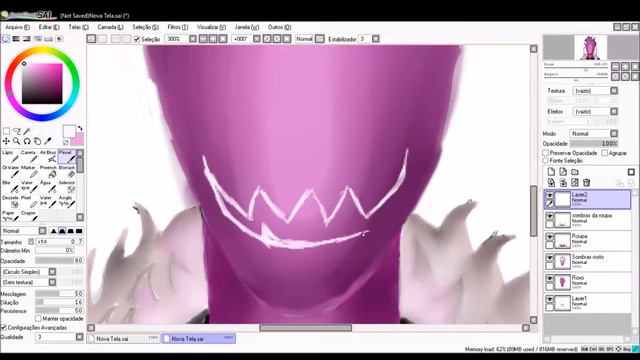
Task: Select the Fonte Seleção radio option
Action: (546, 161)
